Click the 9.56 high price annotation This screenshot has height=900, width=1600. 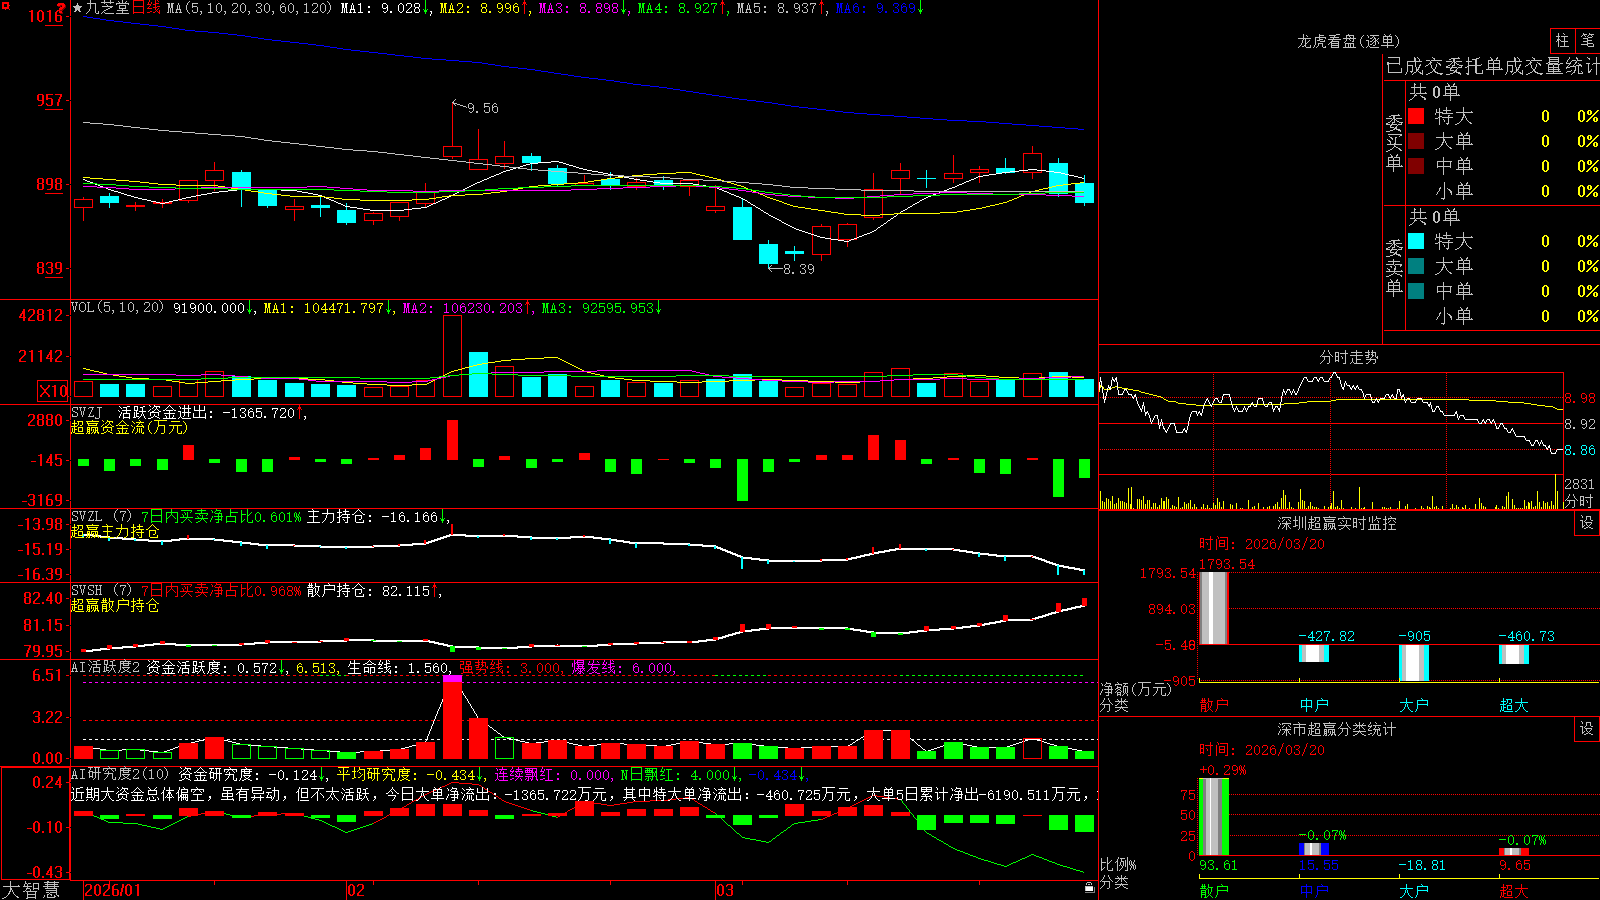[482, 108]
